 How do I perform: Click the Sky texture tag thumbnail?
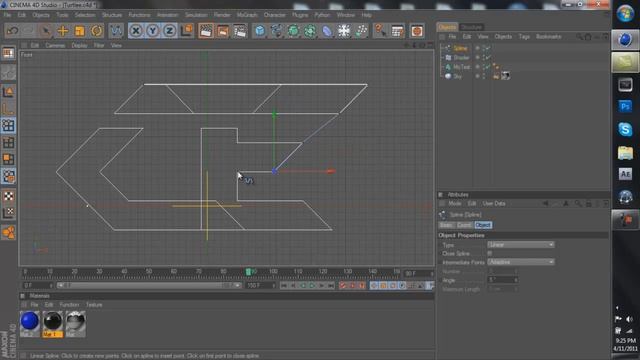point(505,76)
